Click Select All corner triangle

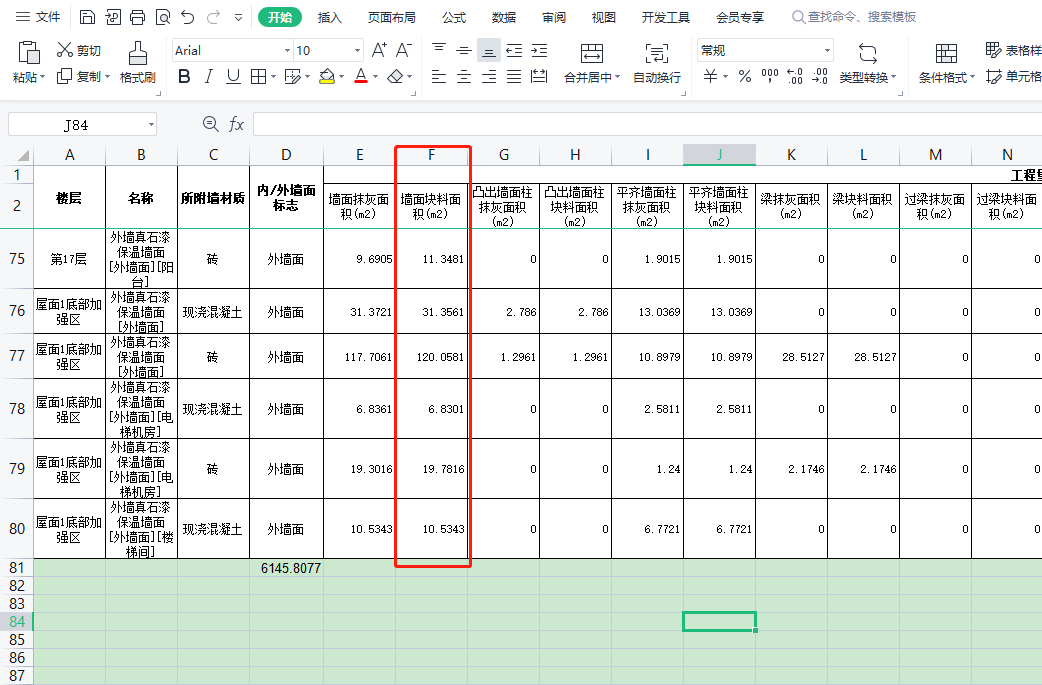coord(23,155)
